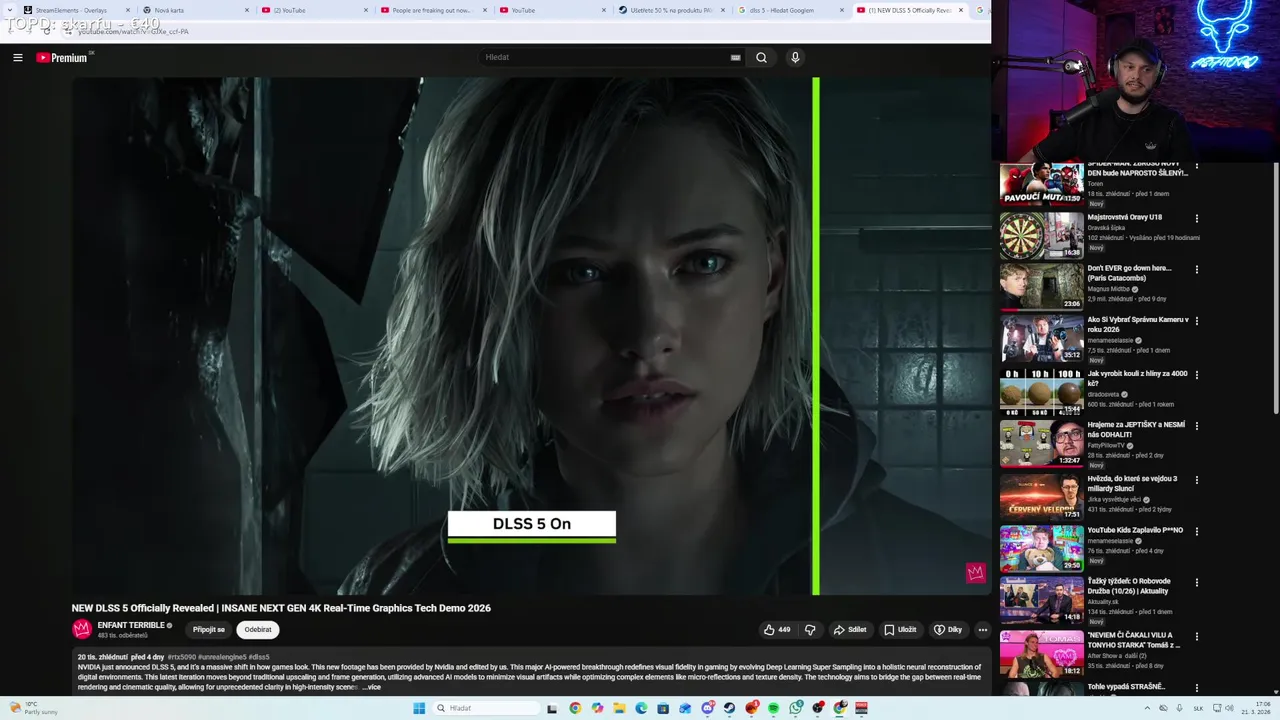Open Majstrovstvá Oravy U18 dartboard thumbnail
This screenshot has height=720, width=1280.
(x=1041, y=236)
